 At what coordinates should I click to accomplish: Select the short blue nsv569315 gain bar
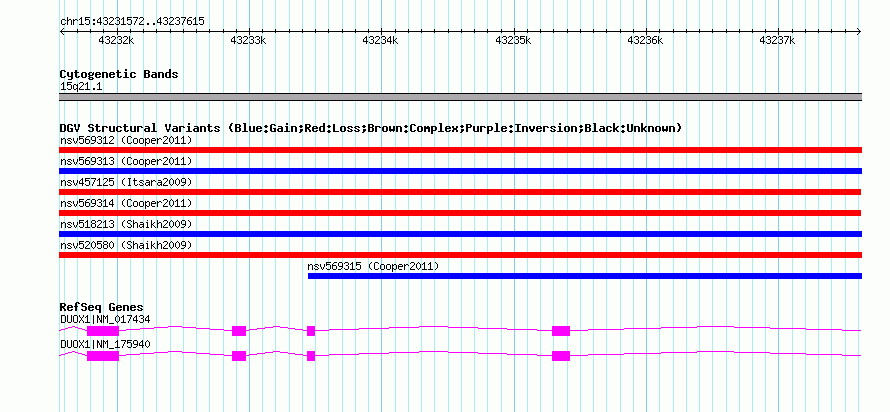tap(585, 276)
